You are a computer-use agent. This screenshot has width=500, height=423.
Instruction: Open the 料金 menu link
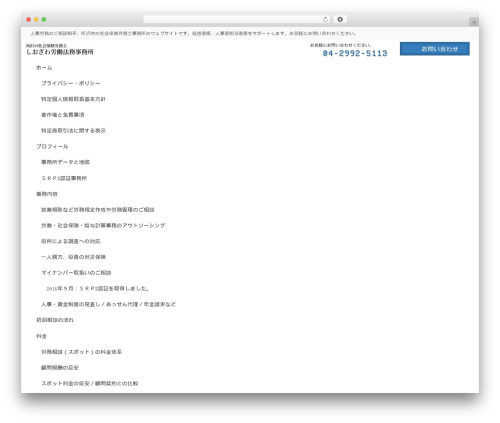tap(41, 336)
